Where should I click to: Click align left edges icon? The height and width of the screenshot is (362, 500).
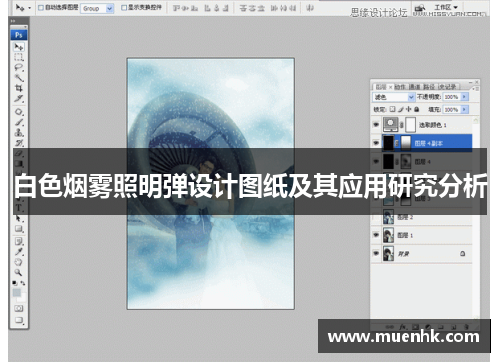pos(208,8)
